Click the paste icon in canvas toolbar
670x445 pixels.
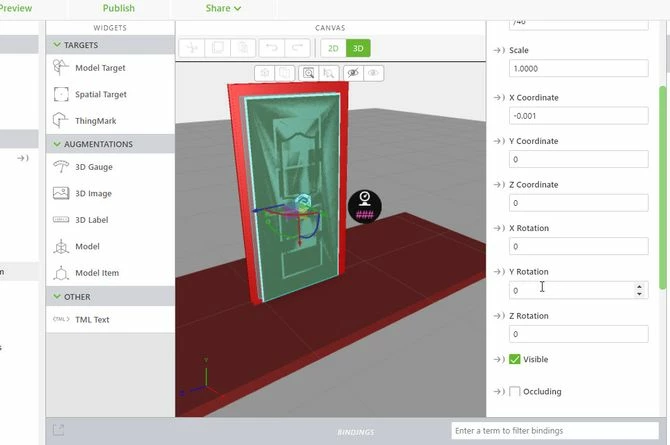(x=243, y=48)
